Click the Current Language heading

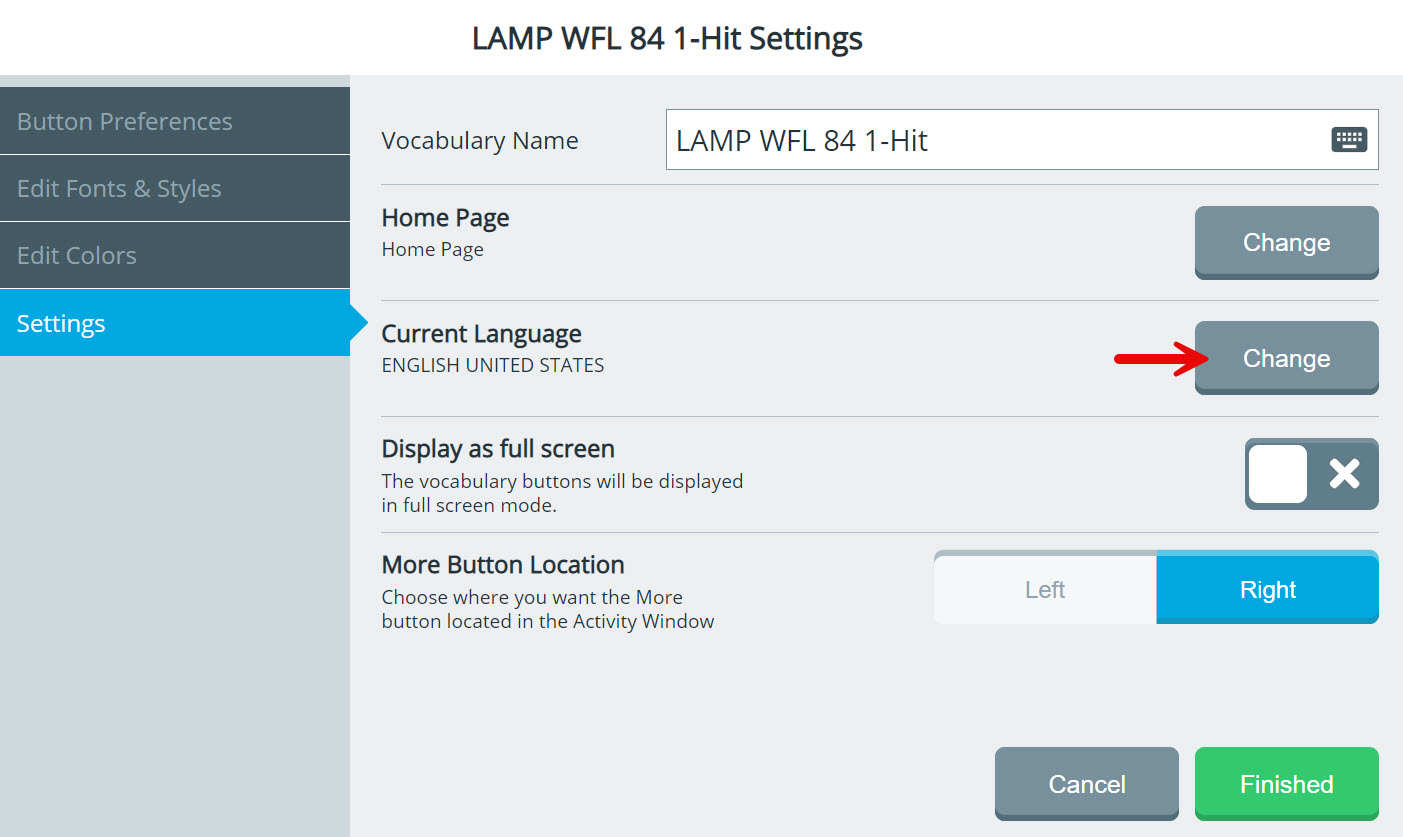[481, 334]
